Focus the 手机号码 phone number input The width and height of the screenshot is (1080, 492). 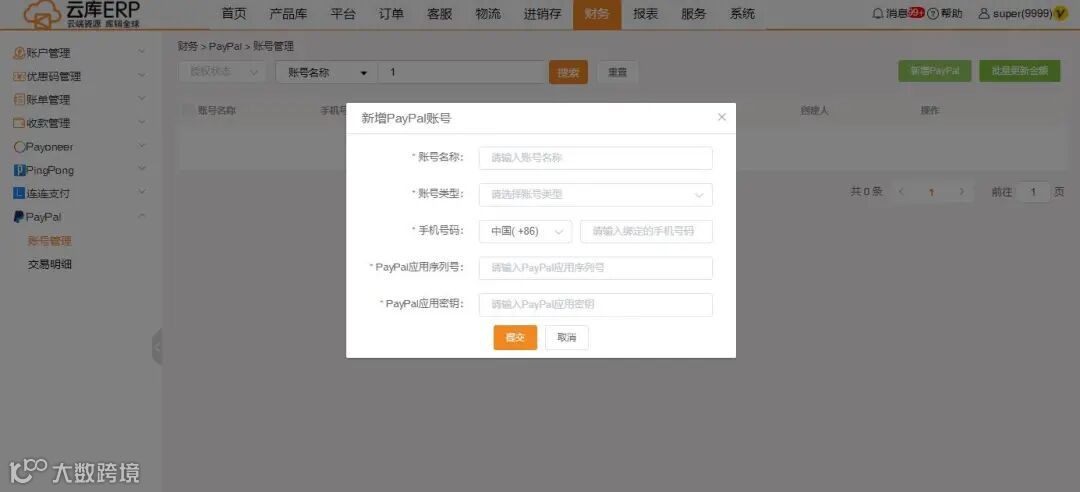(647, 232)
